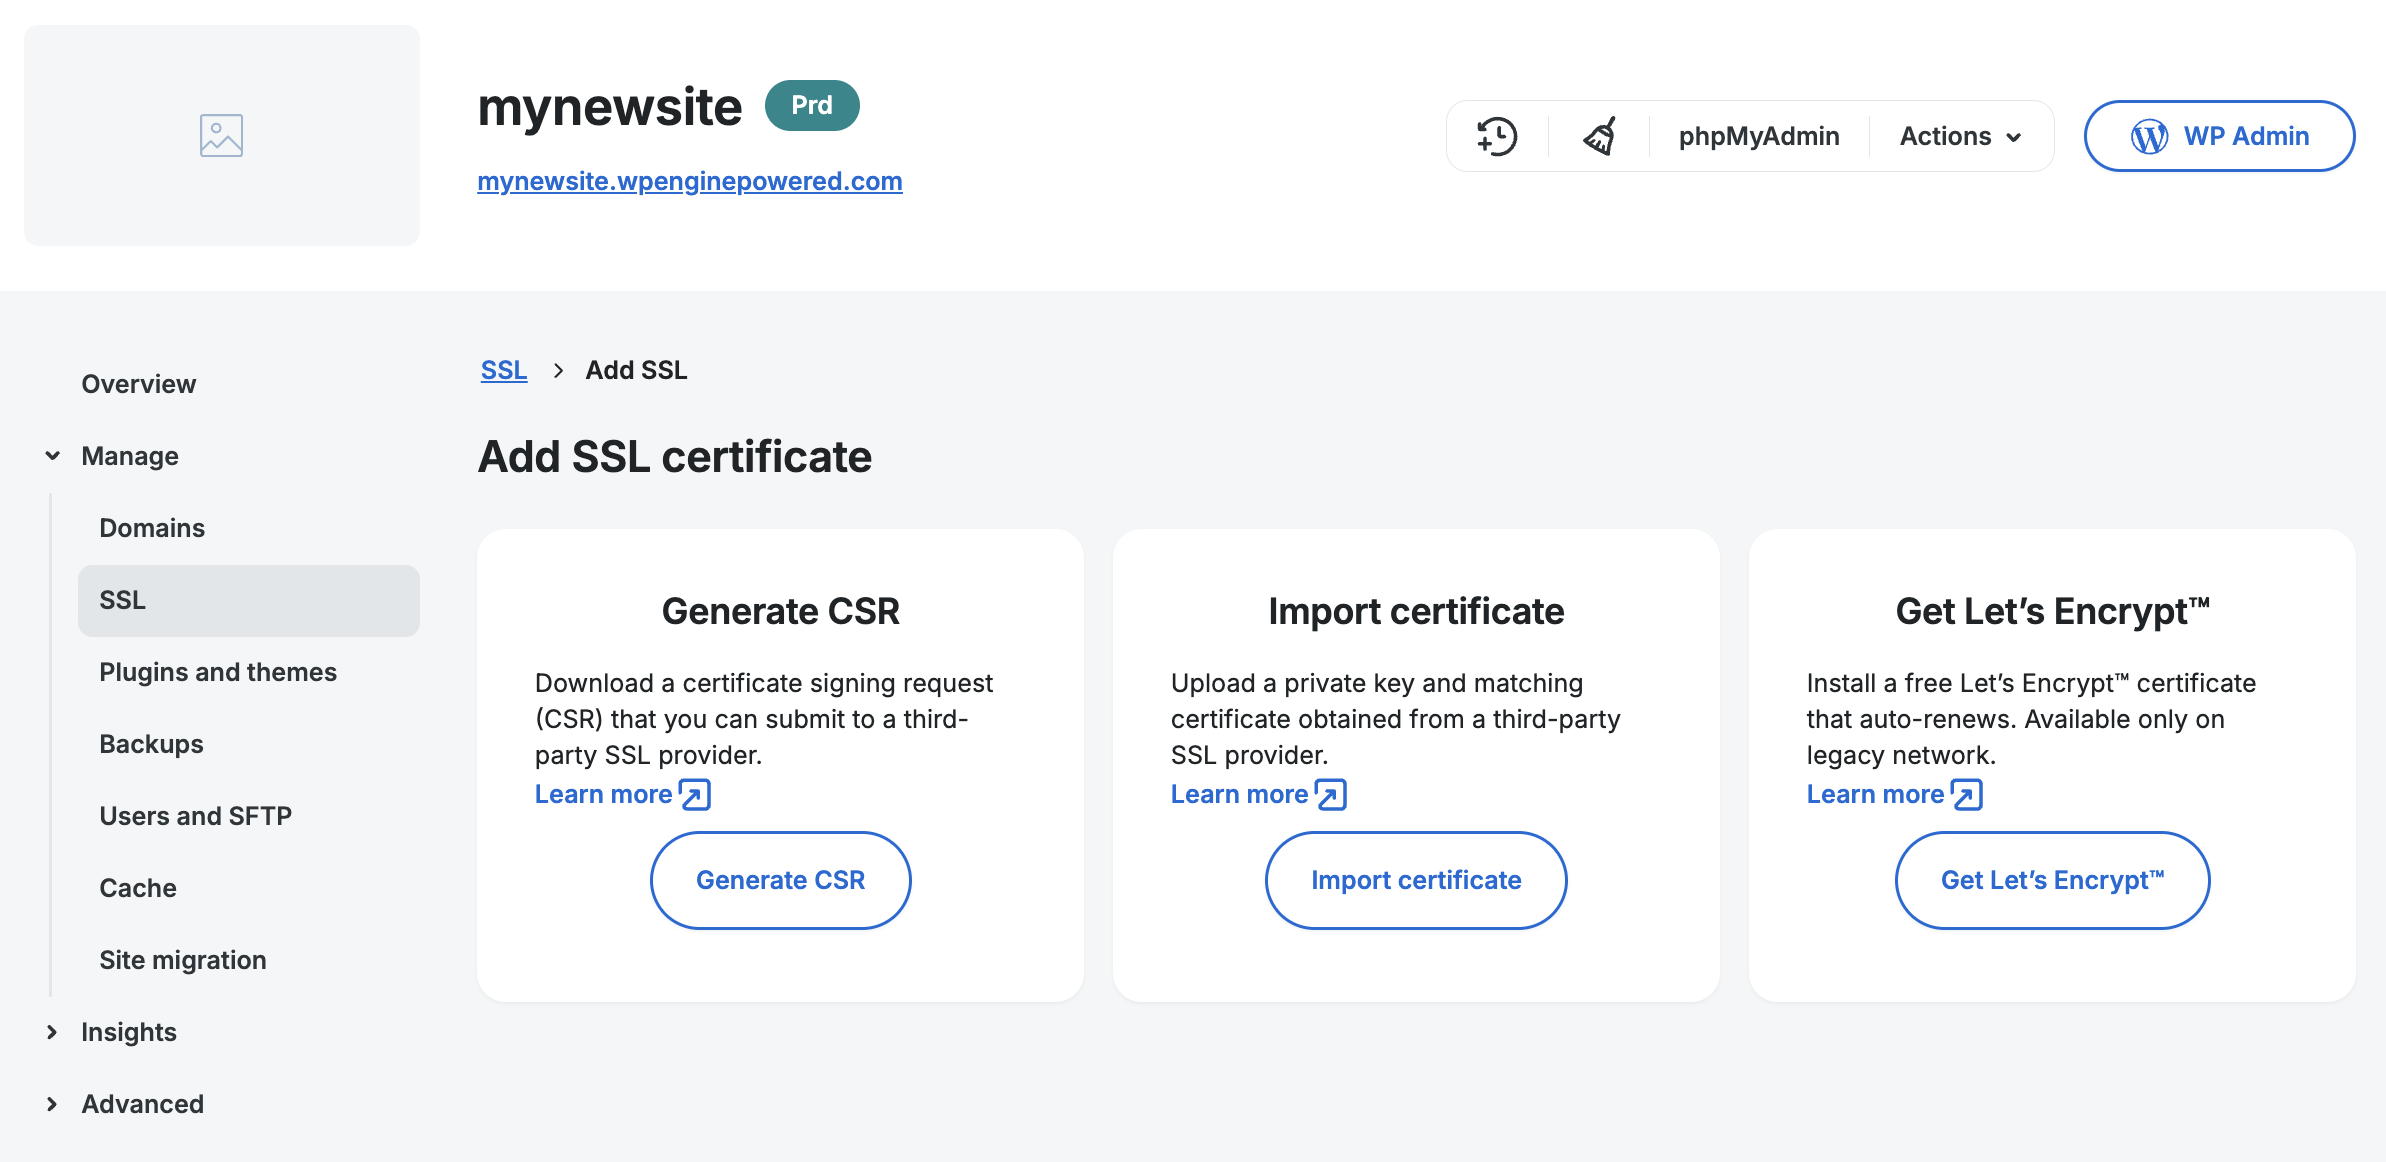The width and height of the screenshot is (2386, 1162).
Task: Select Backups in the sidebar
Action: 150,743
